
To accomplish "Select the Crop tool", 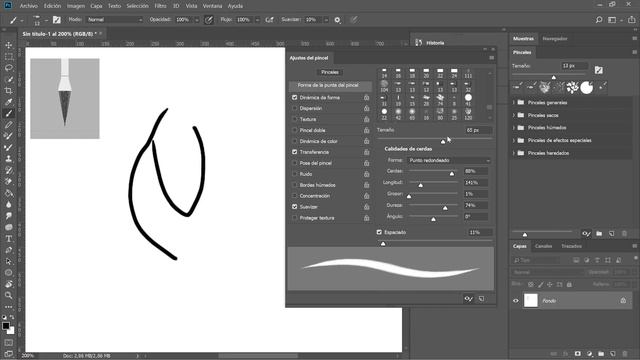I will (x=9, y=91).
